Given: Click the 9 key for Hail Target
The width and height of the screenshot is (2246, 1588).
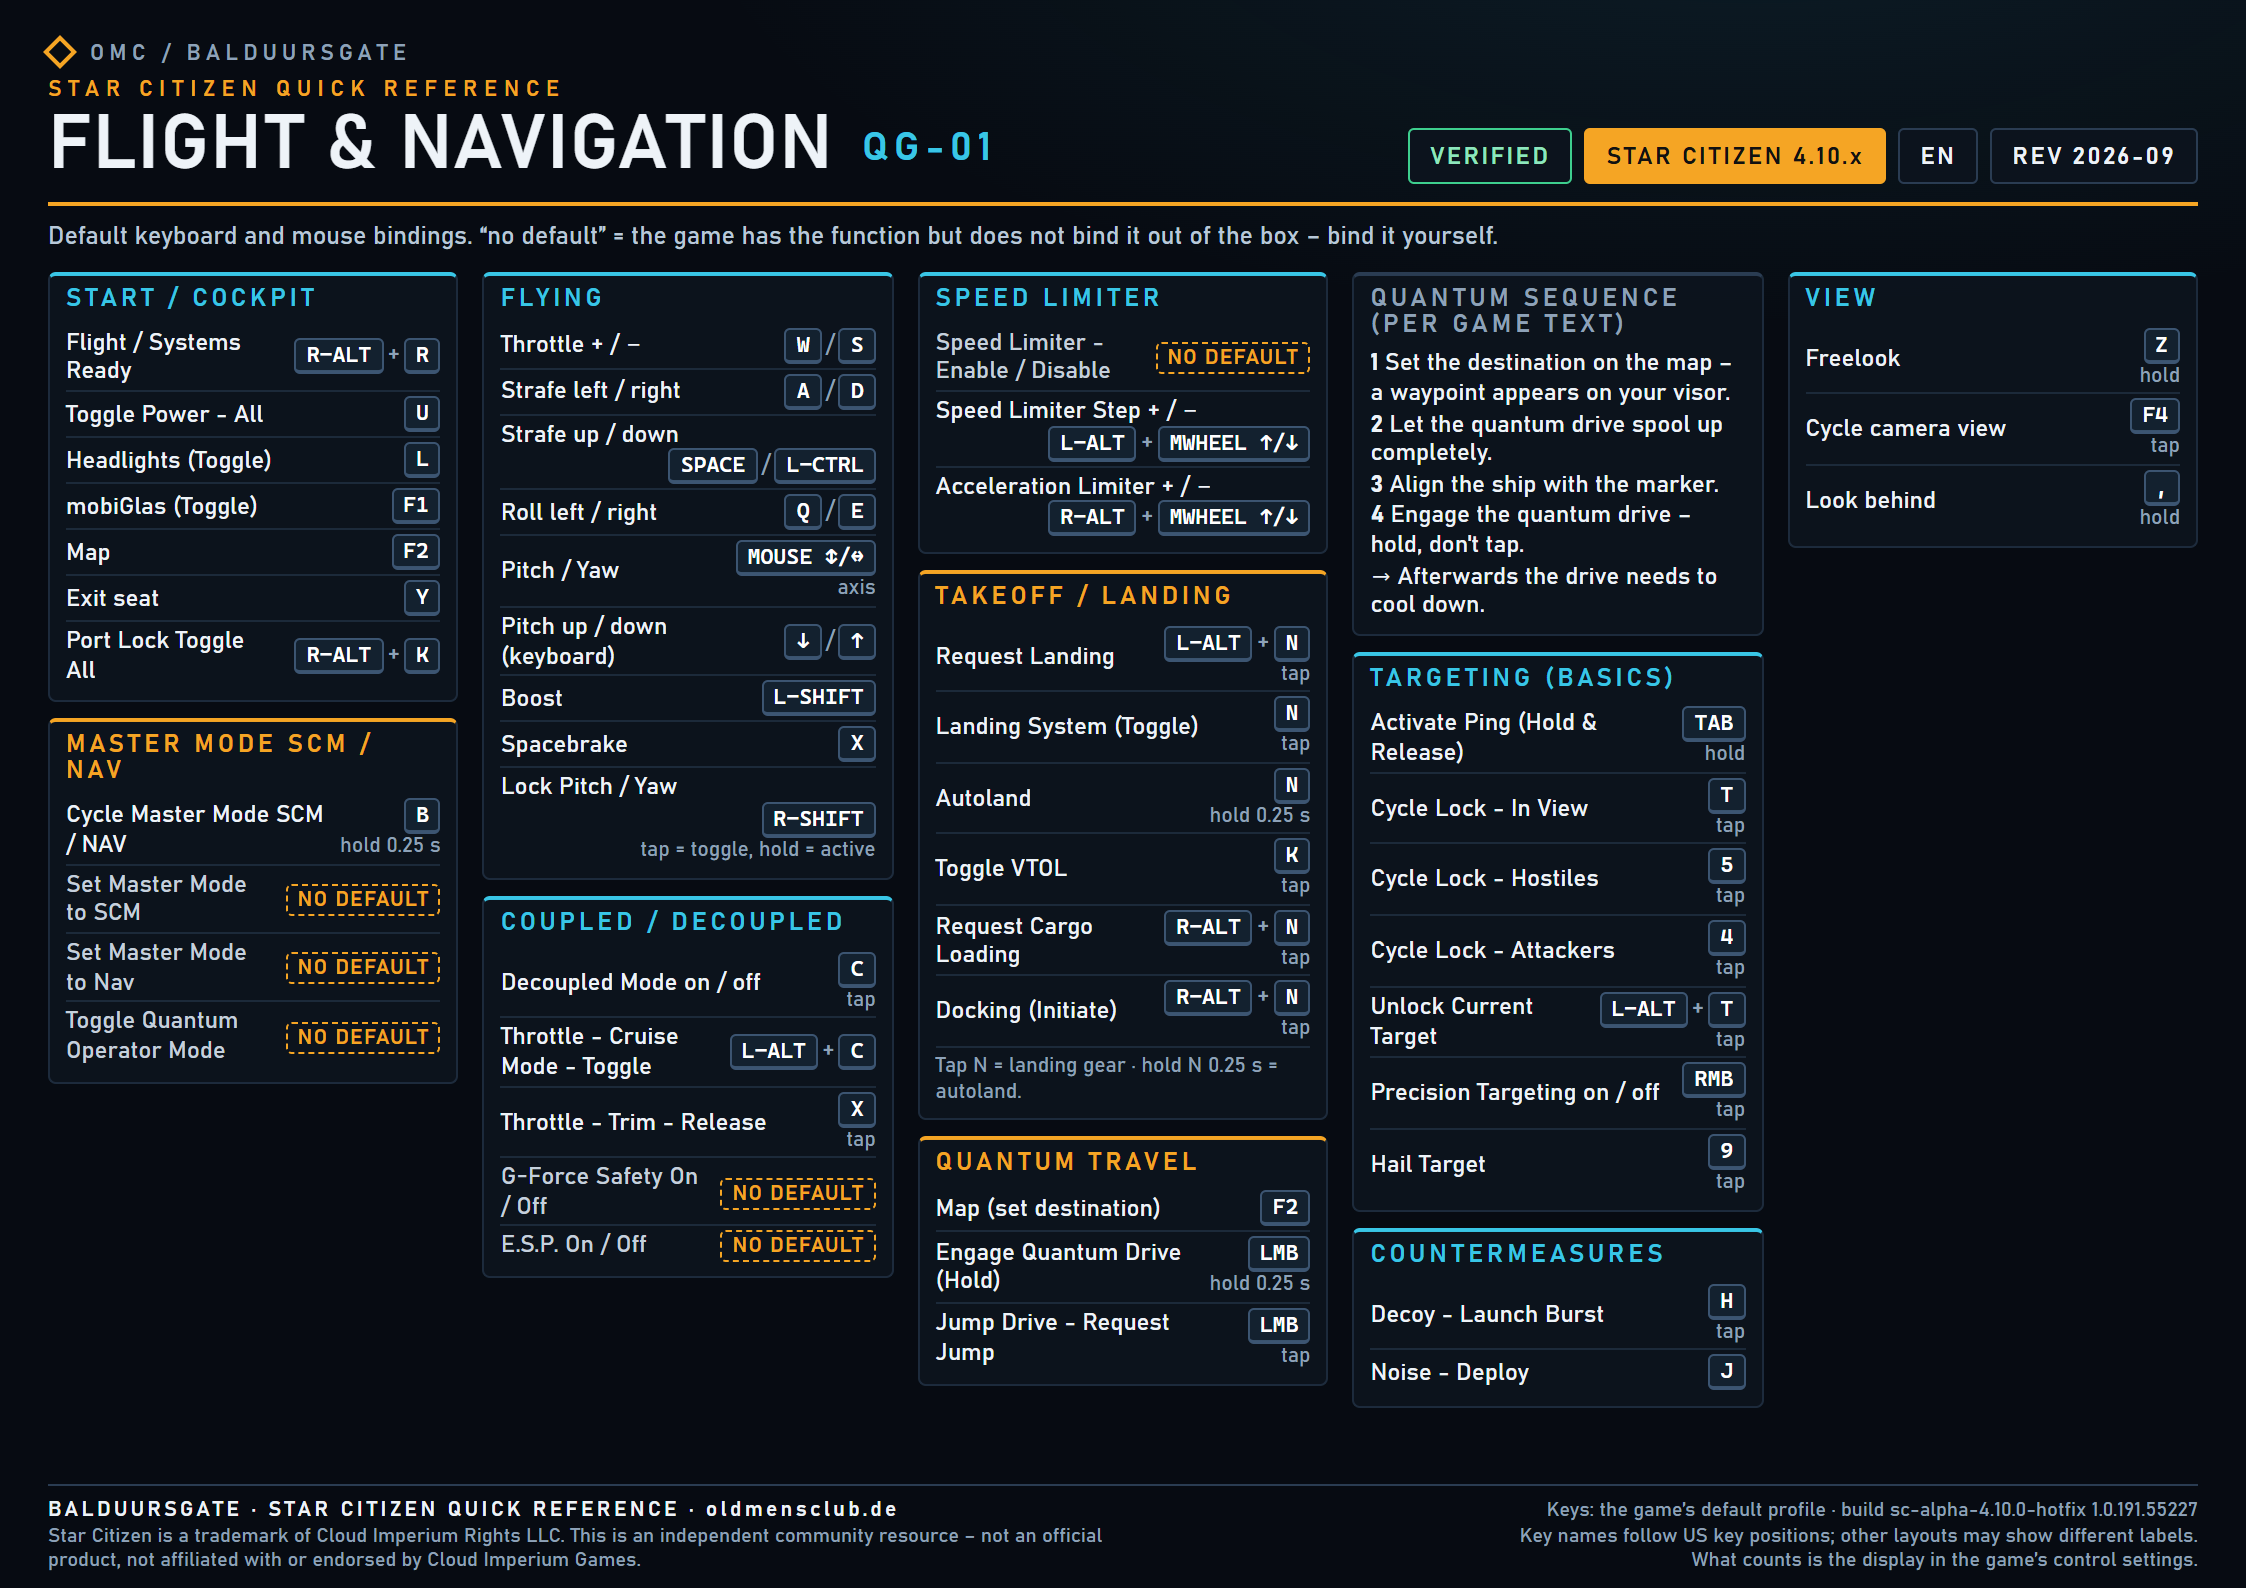Looking at the screenshot, I should (x=1727, y=1151).
